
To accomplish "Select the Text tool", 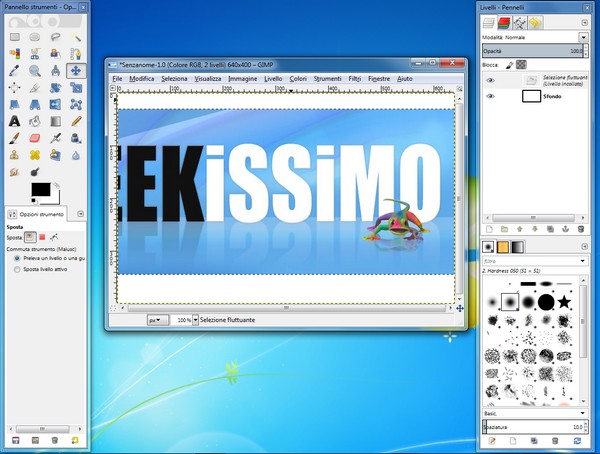I will coord(15,121).
